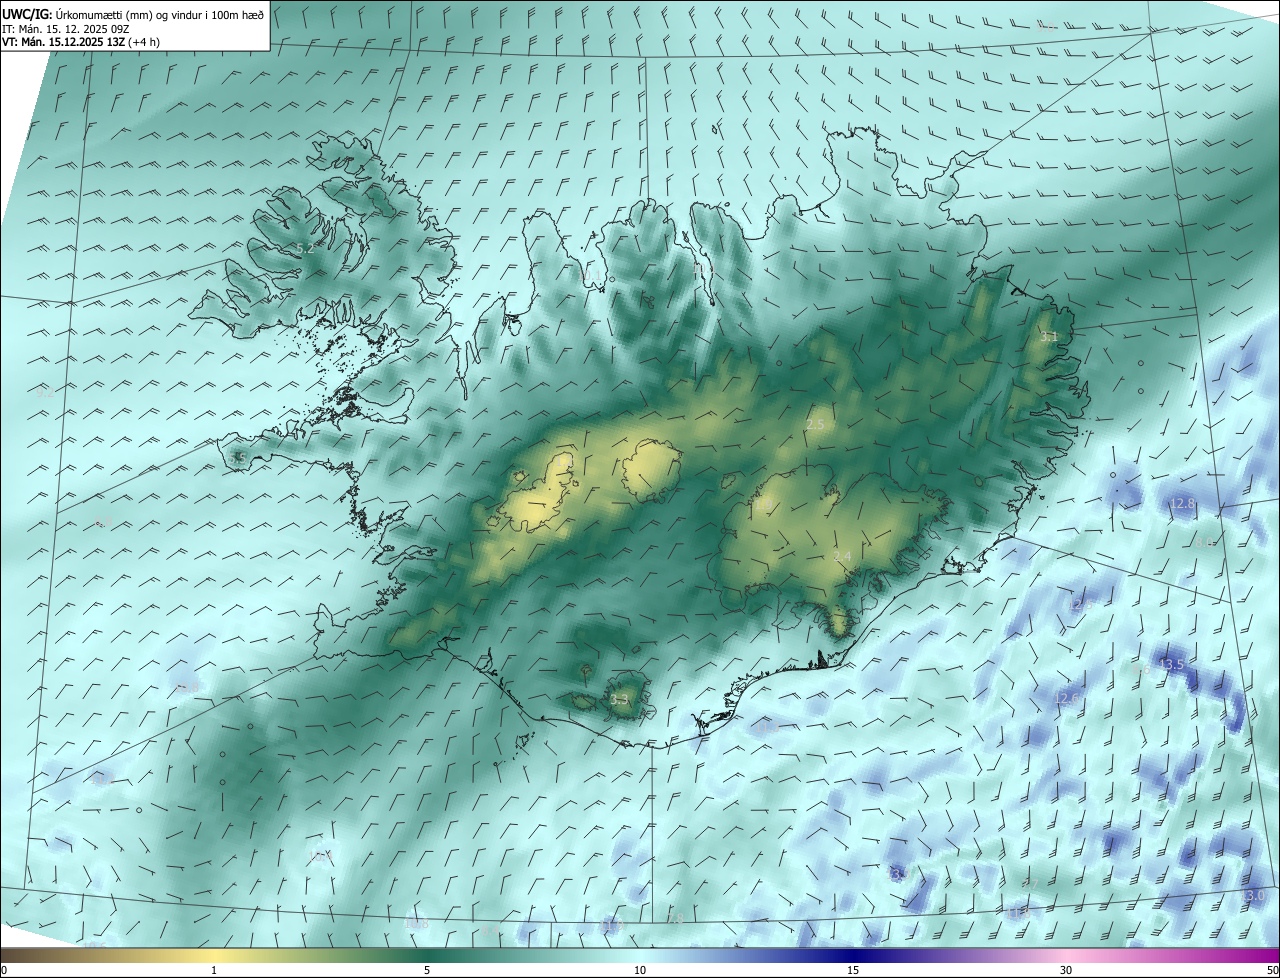Click the 3.1 value on the east coast
This screenshot has height=978, width=1280.
[x=1049, y=337]
